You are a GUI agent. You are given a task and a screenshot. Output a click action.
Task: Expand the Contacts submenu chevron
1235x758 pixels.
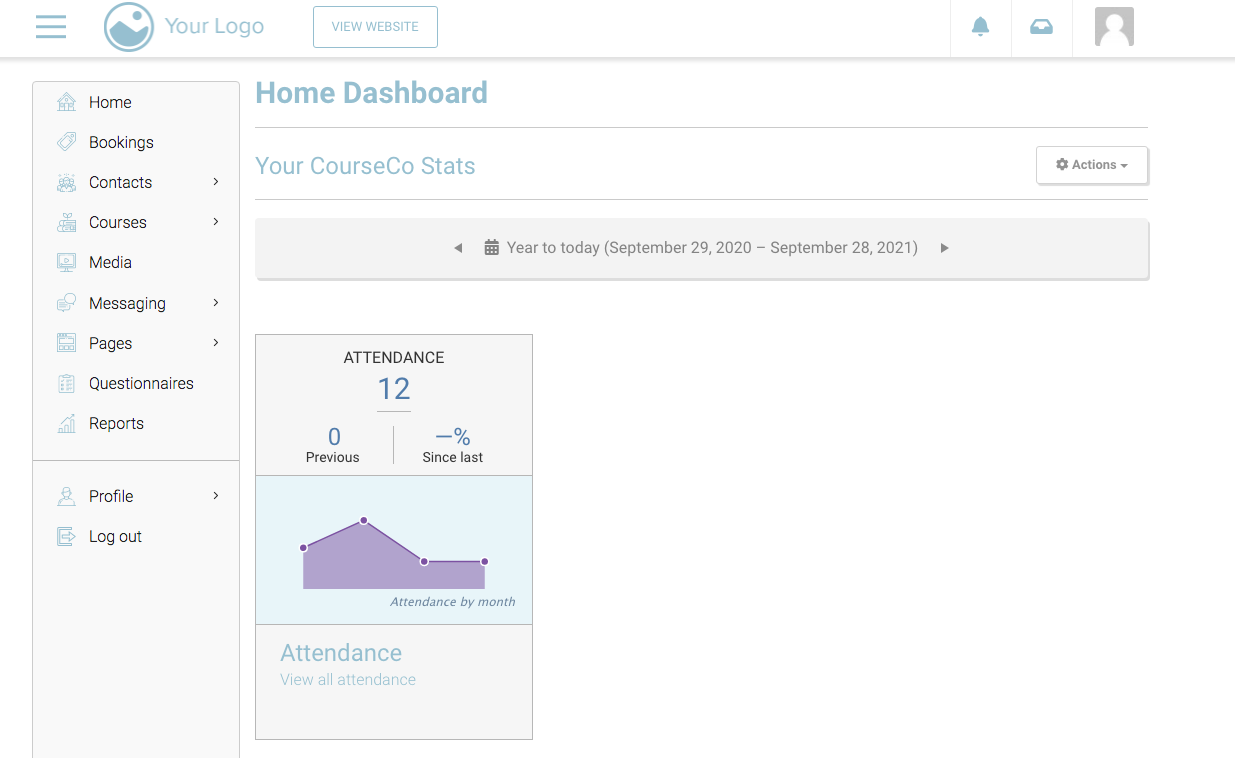(216, 182)
